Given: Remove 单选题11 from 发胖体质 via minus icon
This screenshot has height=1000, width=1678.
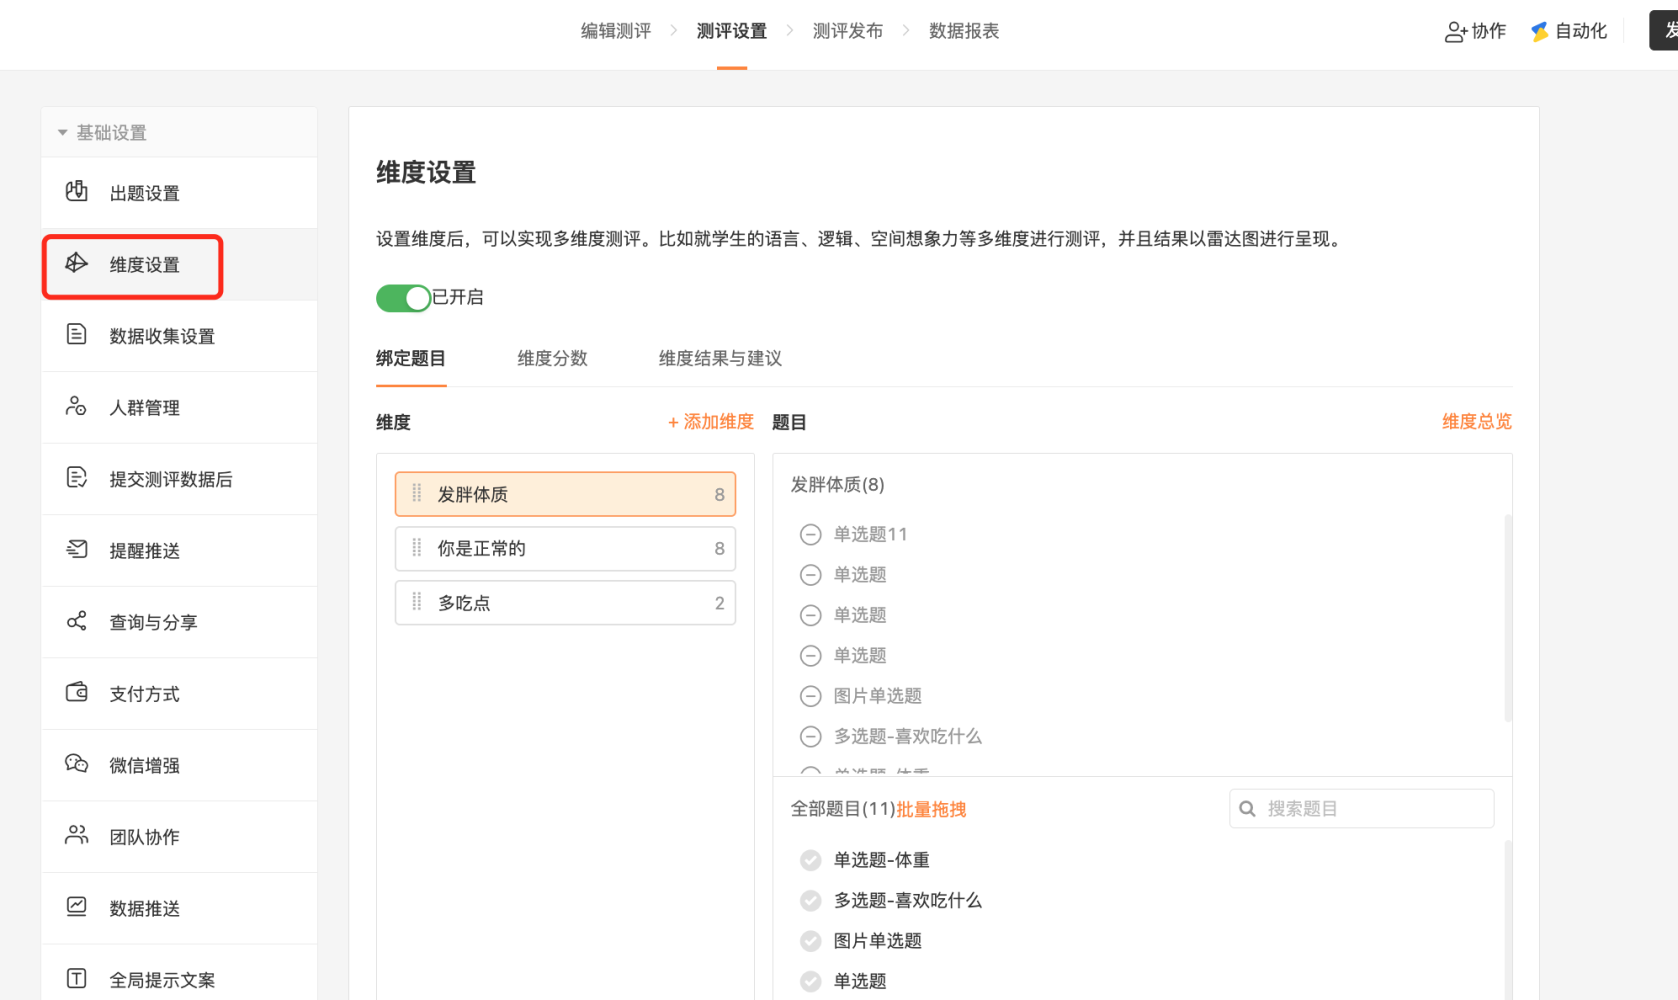Looking at the screenshot, I should 811,535.
